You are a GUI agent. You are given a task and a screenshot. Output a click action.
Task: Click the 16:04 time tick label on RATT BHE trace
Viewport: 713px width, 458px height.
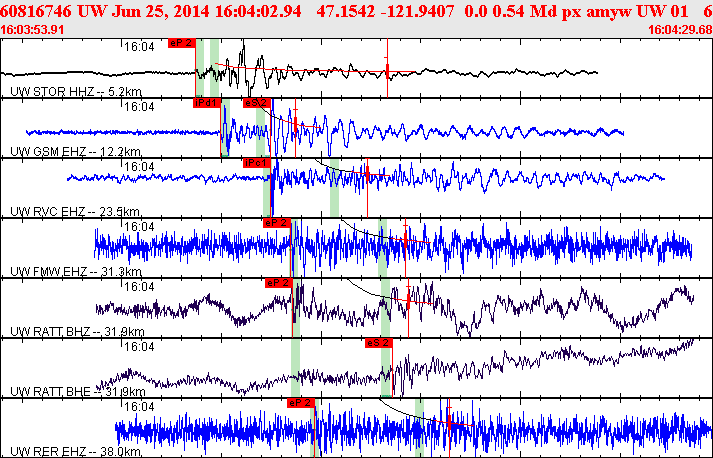[139, 347]
